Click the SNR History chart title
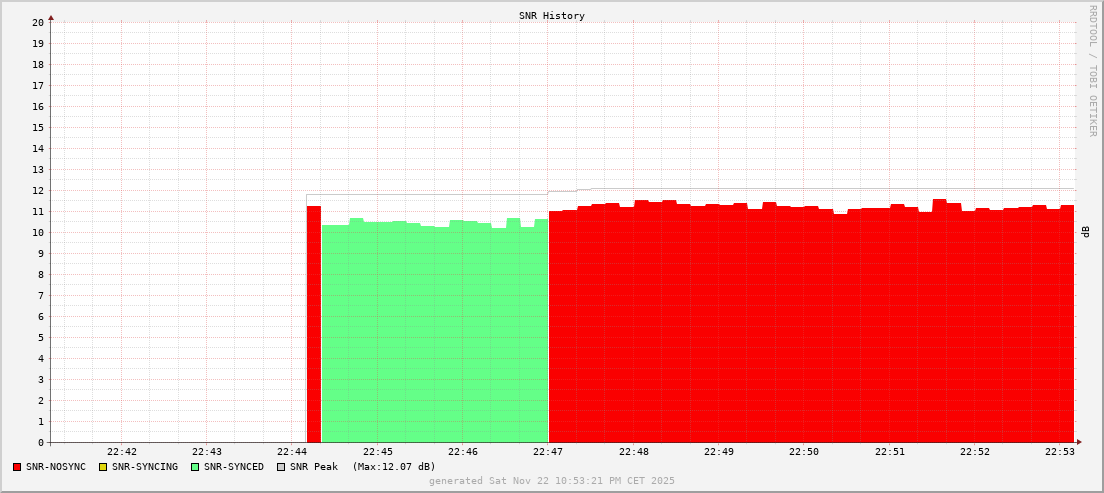 (552, 16)
